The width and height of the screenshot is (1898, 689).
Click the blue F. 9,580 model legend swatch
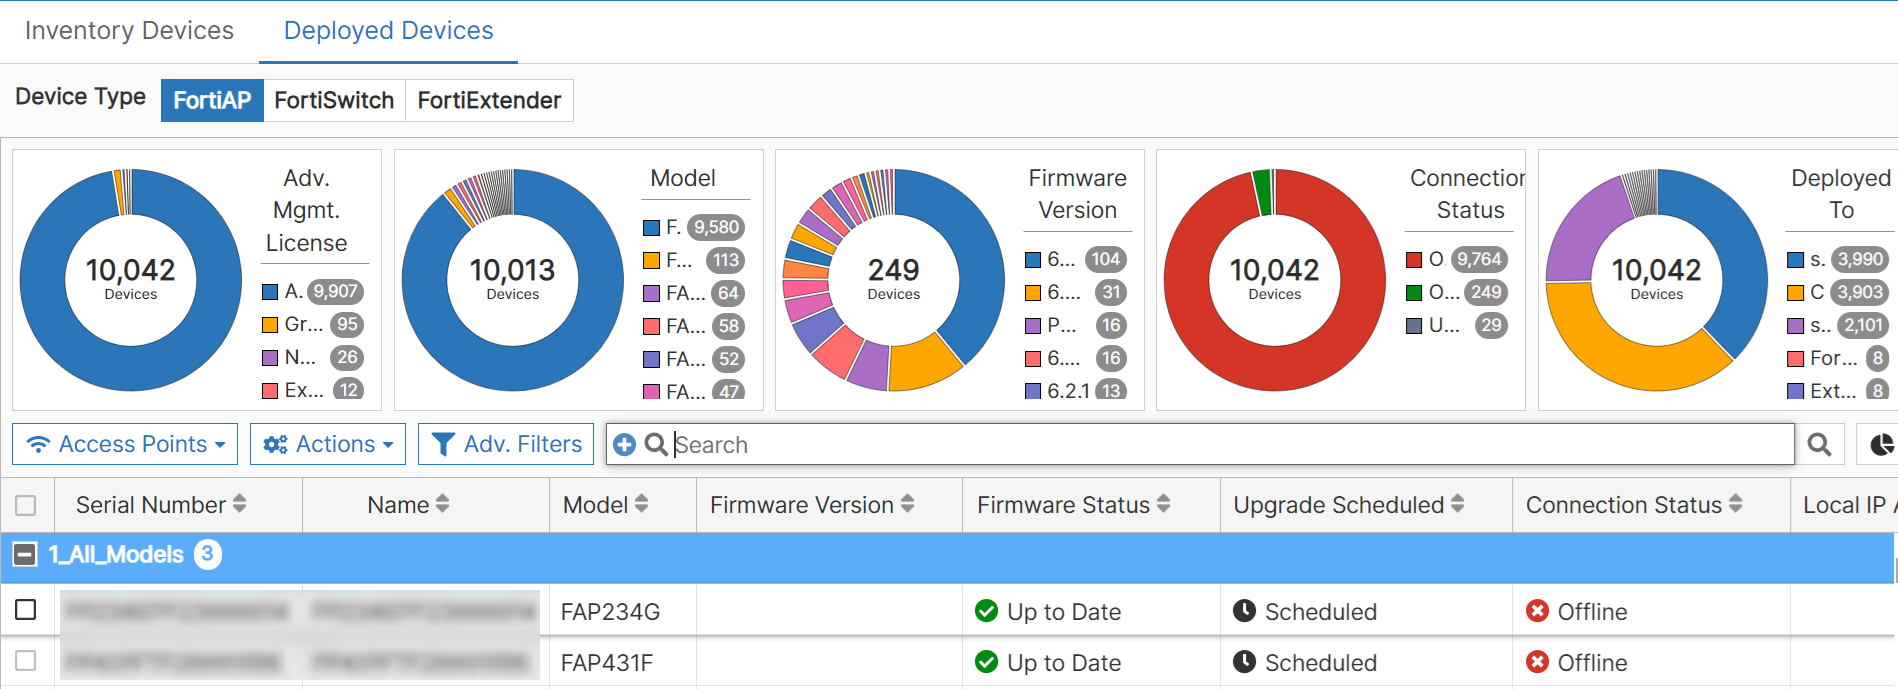point(651,228)
